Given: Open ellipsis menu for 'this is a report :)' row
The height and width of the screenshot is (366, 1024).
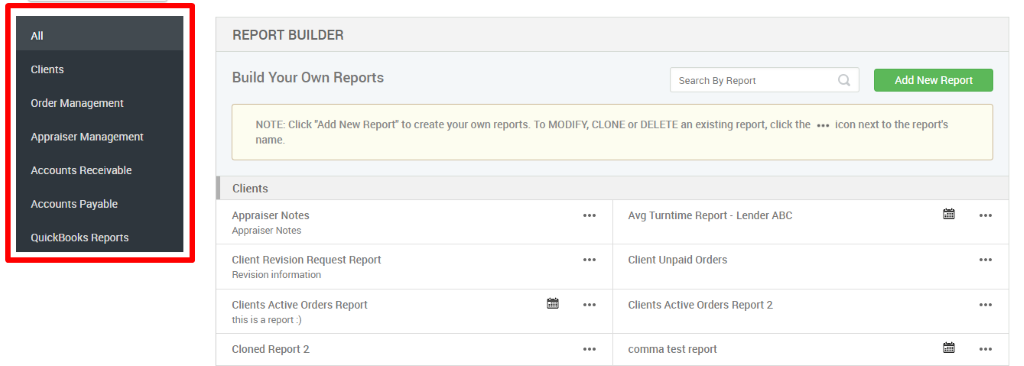Looking at the screenshot, I should [x=589, y=305].
